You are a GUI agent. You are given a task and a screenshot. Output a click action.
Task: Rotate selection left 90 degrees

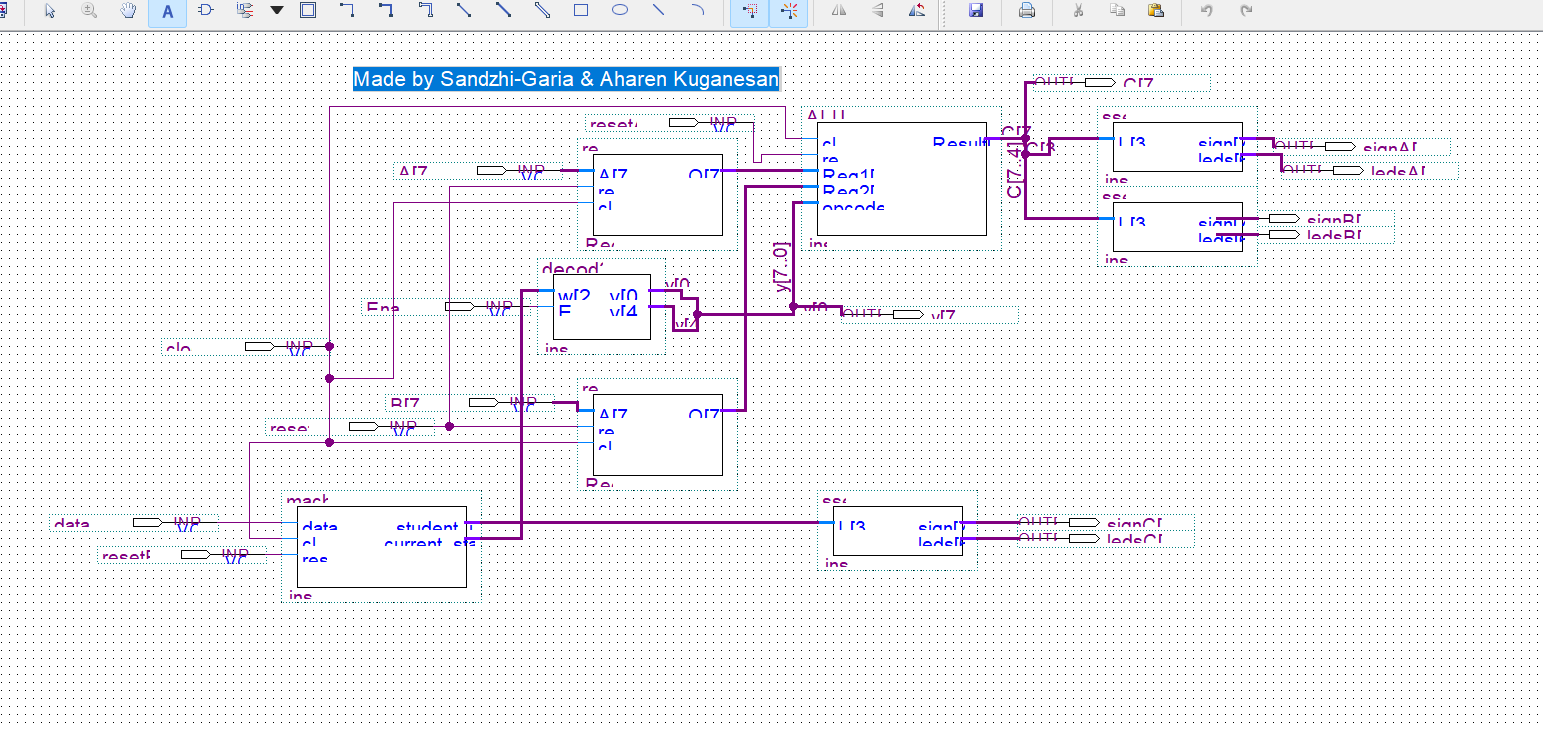point(917,11)
